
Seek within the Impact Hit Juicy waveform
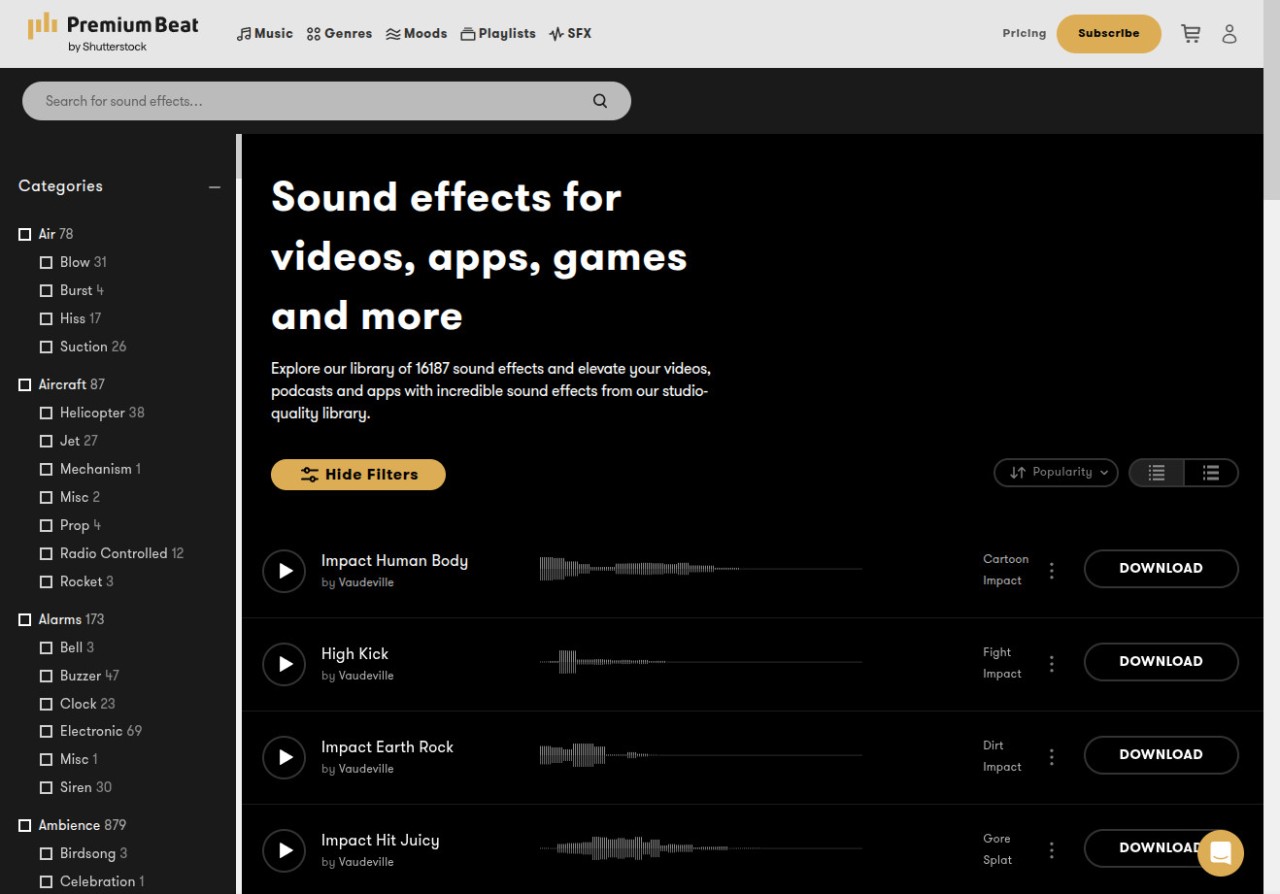700,849
